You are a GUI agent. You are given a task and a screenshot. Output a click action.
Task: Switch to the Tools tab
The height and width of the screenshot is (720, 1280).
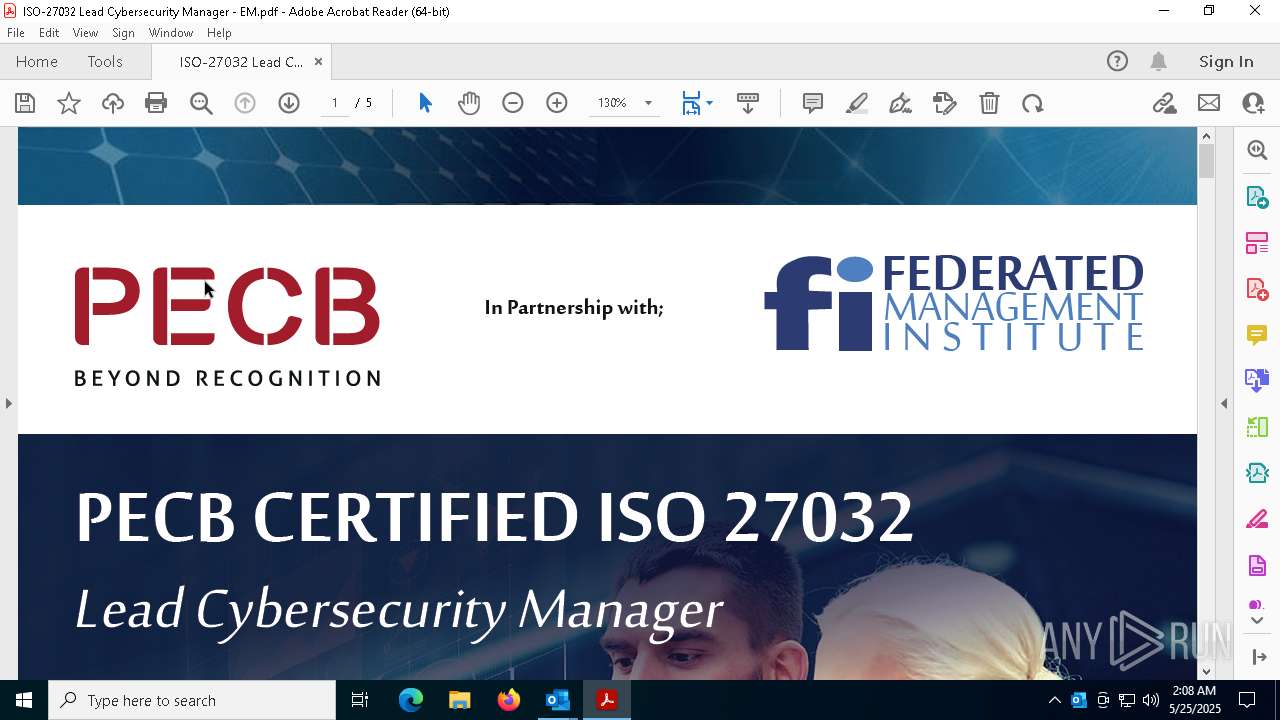pyautogui.click(x=105, y=61)
